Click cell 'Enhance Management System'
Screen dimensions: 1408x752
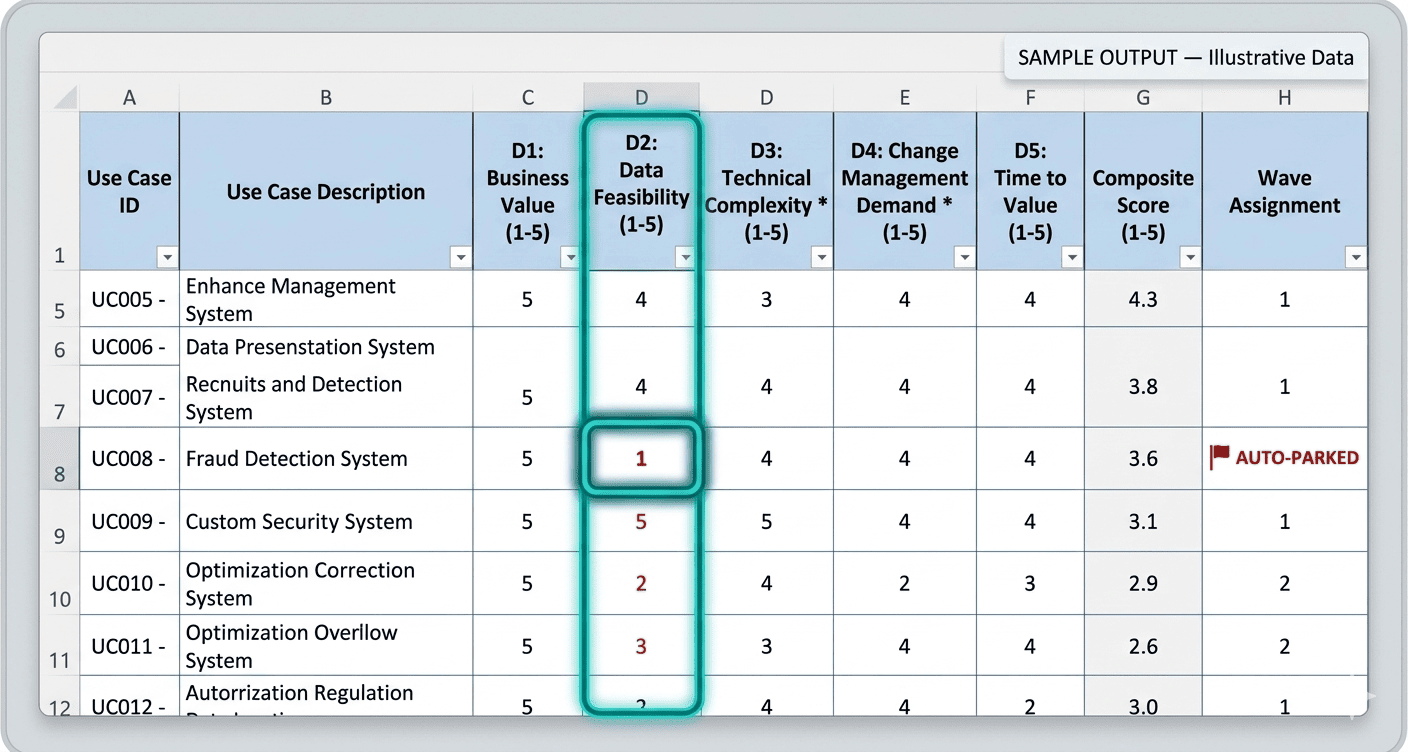click(x=326, y=299)
